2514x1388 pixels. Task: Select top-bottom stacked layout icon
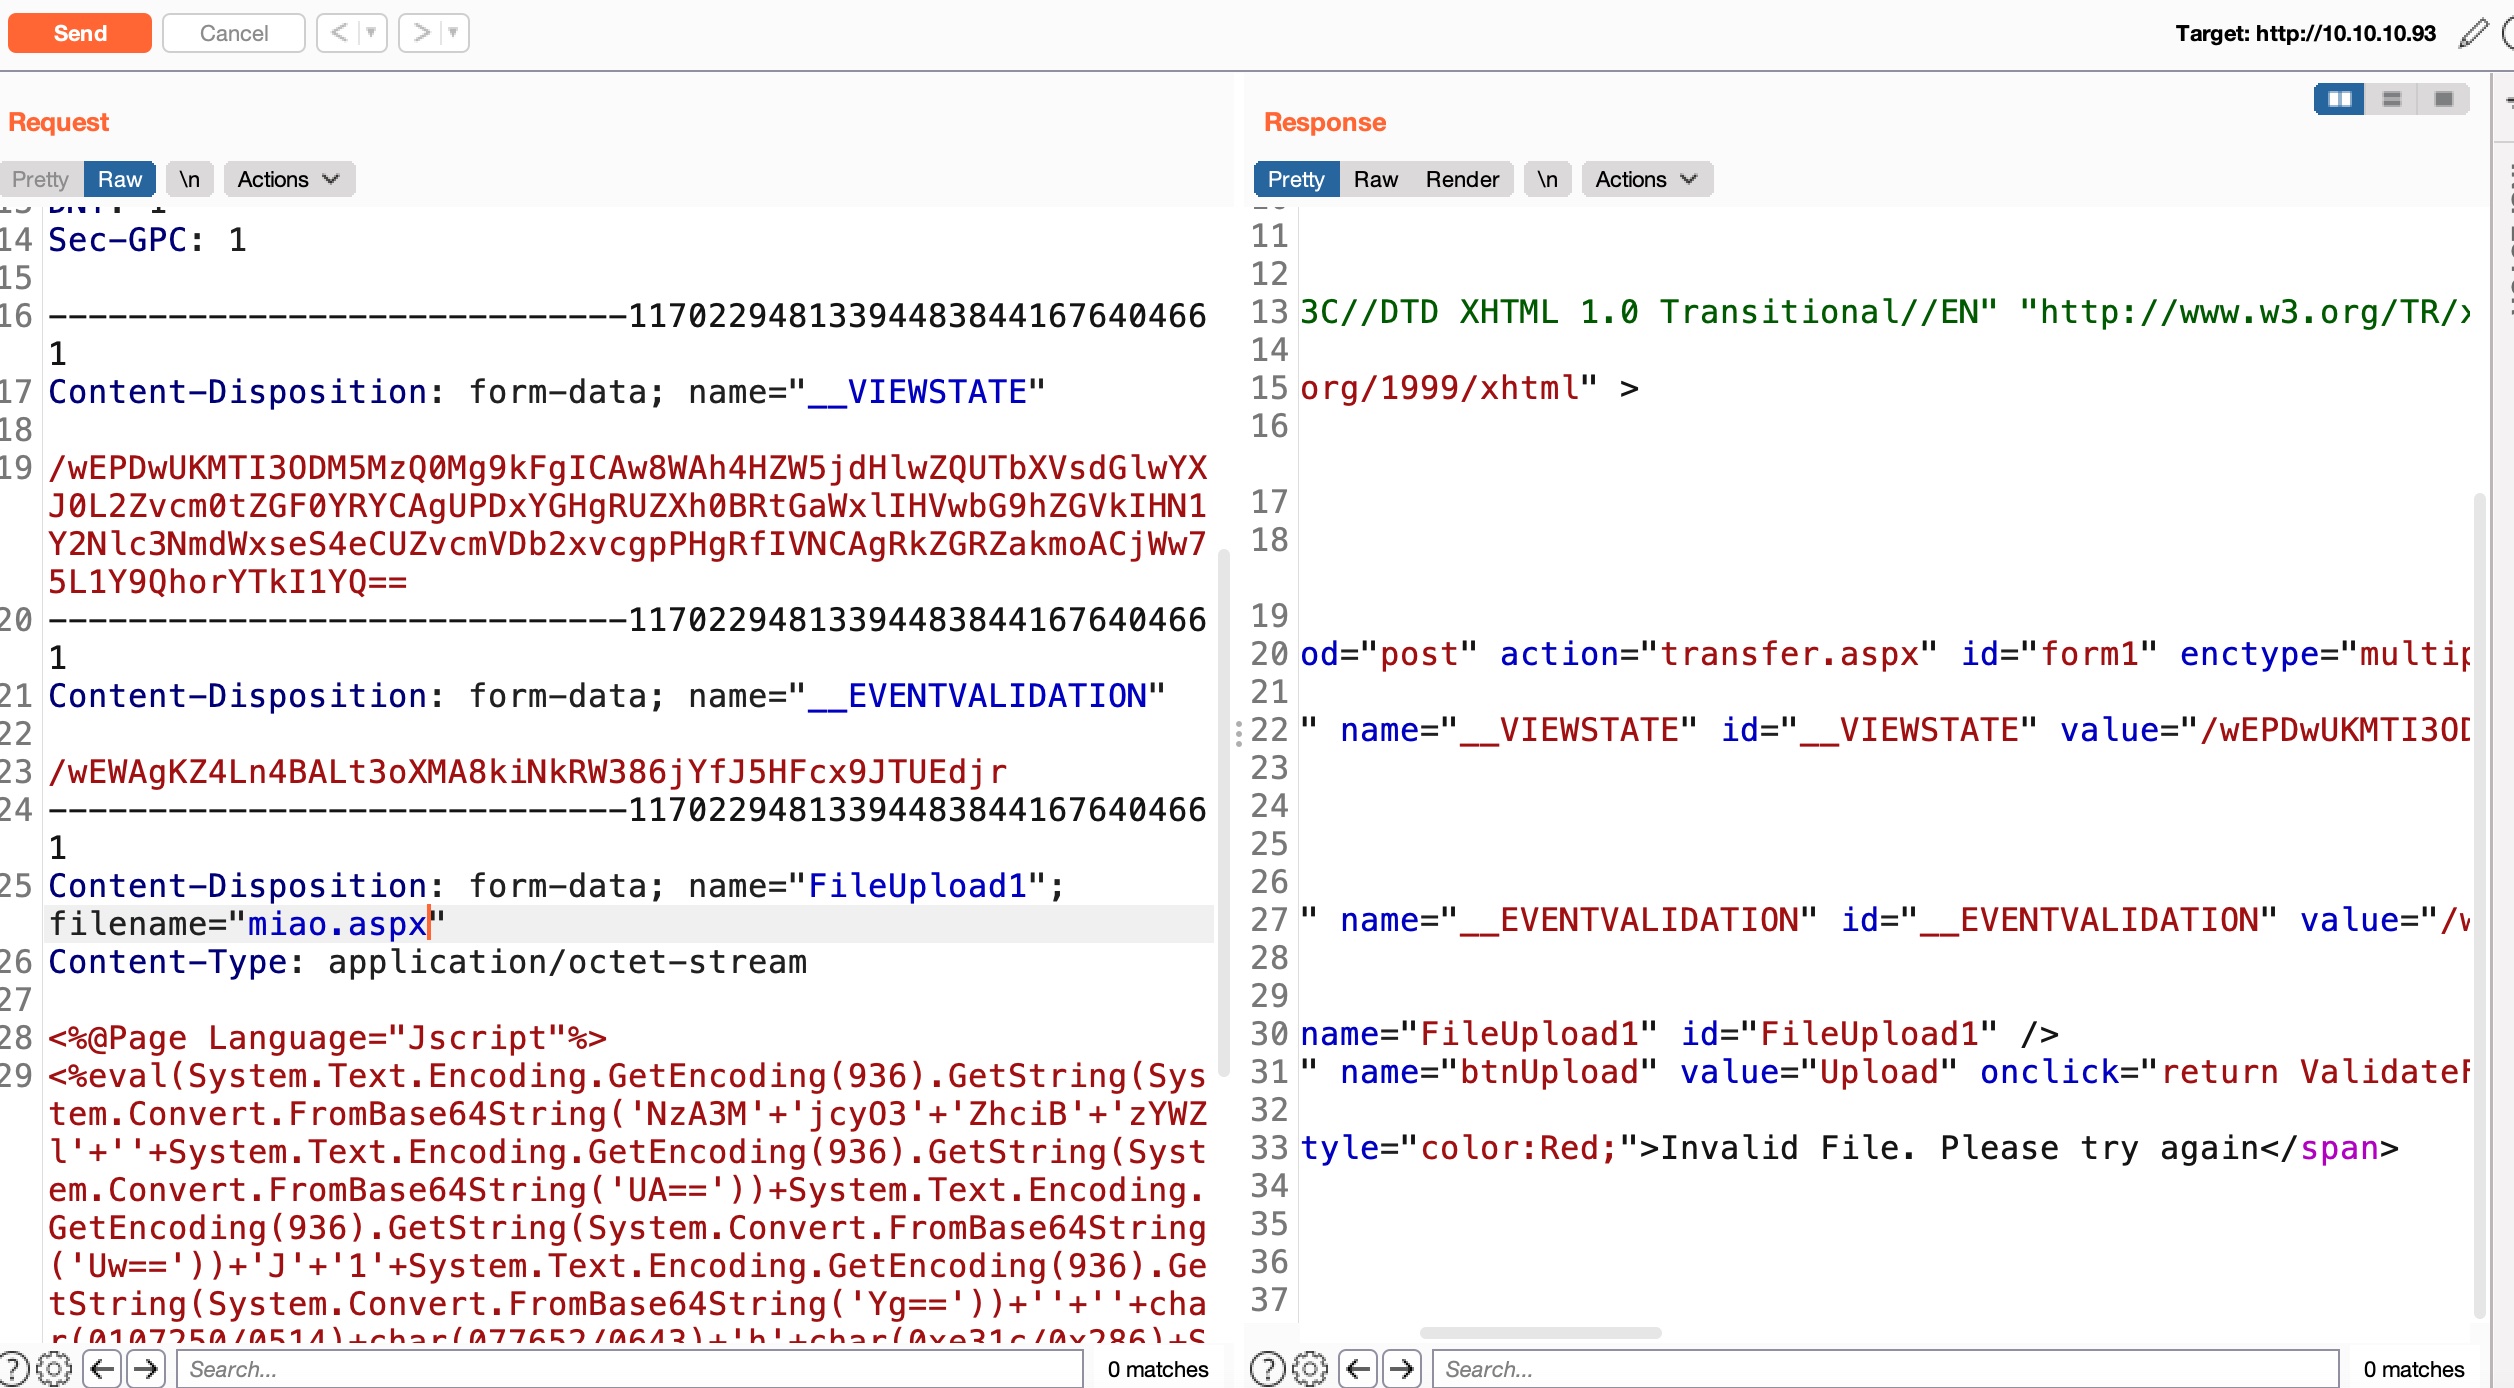[2391, 99]
